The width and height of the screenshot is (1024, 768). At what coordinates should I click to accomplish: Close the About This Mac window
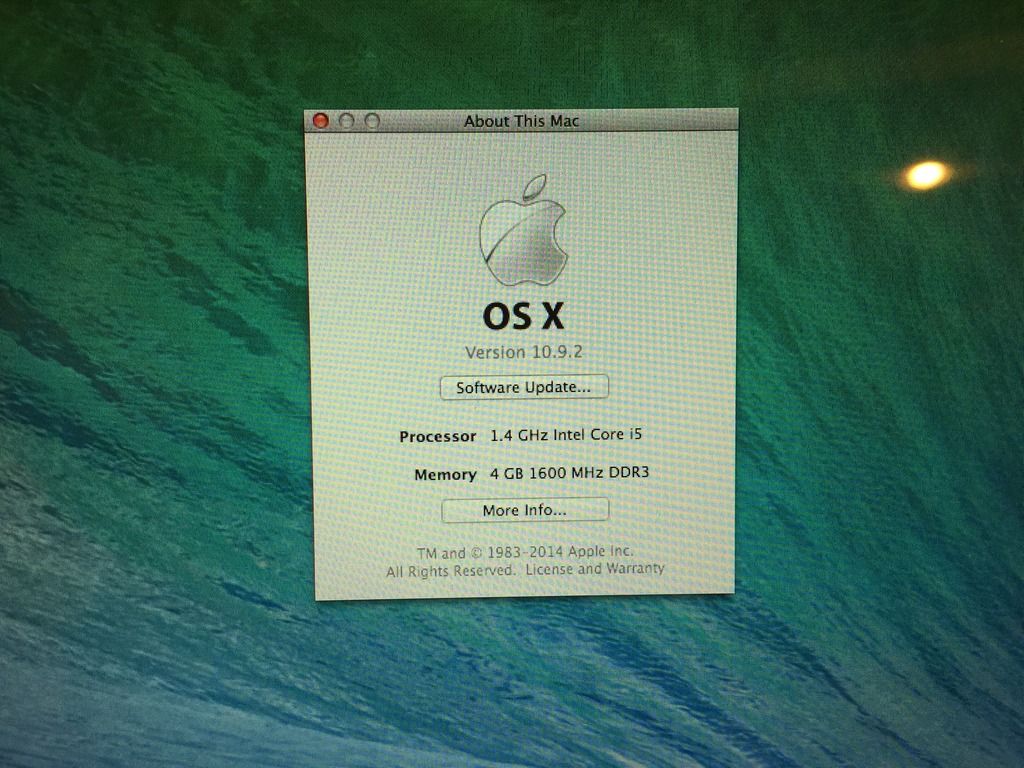[x=321, y=121]
